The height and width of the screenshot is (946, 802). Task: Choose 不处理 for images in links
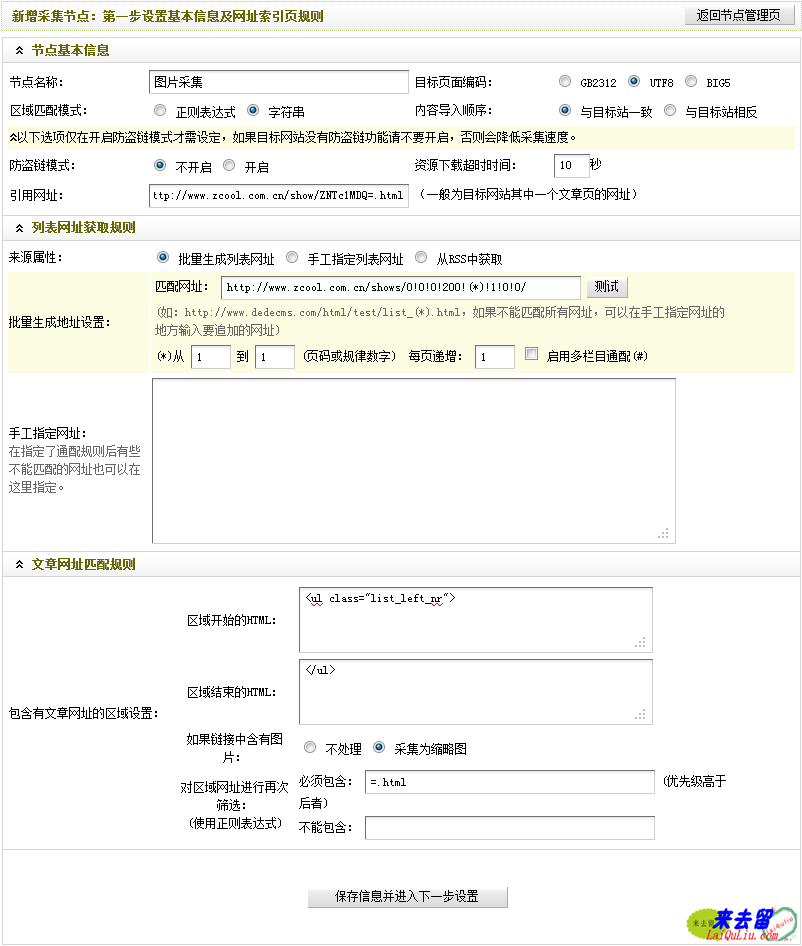pyautogui.click(x=310, y=748)
